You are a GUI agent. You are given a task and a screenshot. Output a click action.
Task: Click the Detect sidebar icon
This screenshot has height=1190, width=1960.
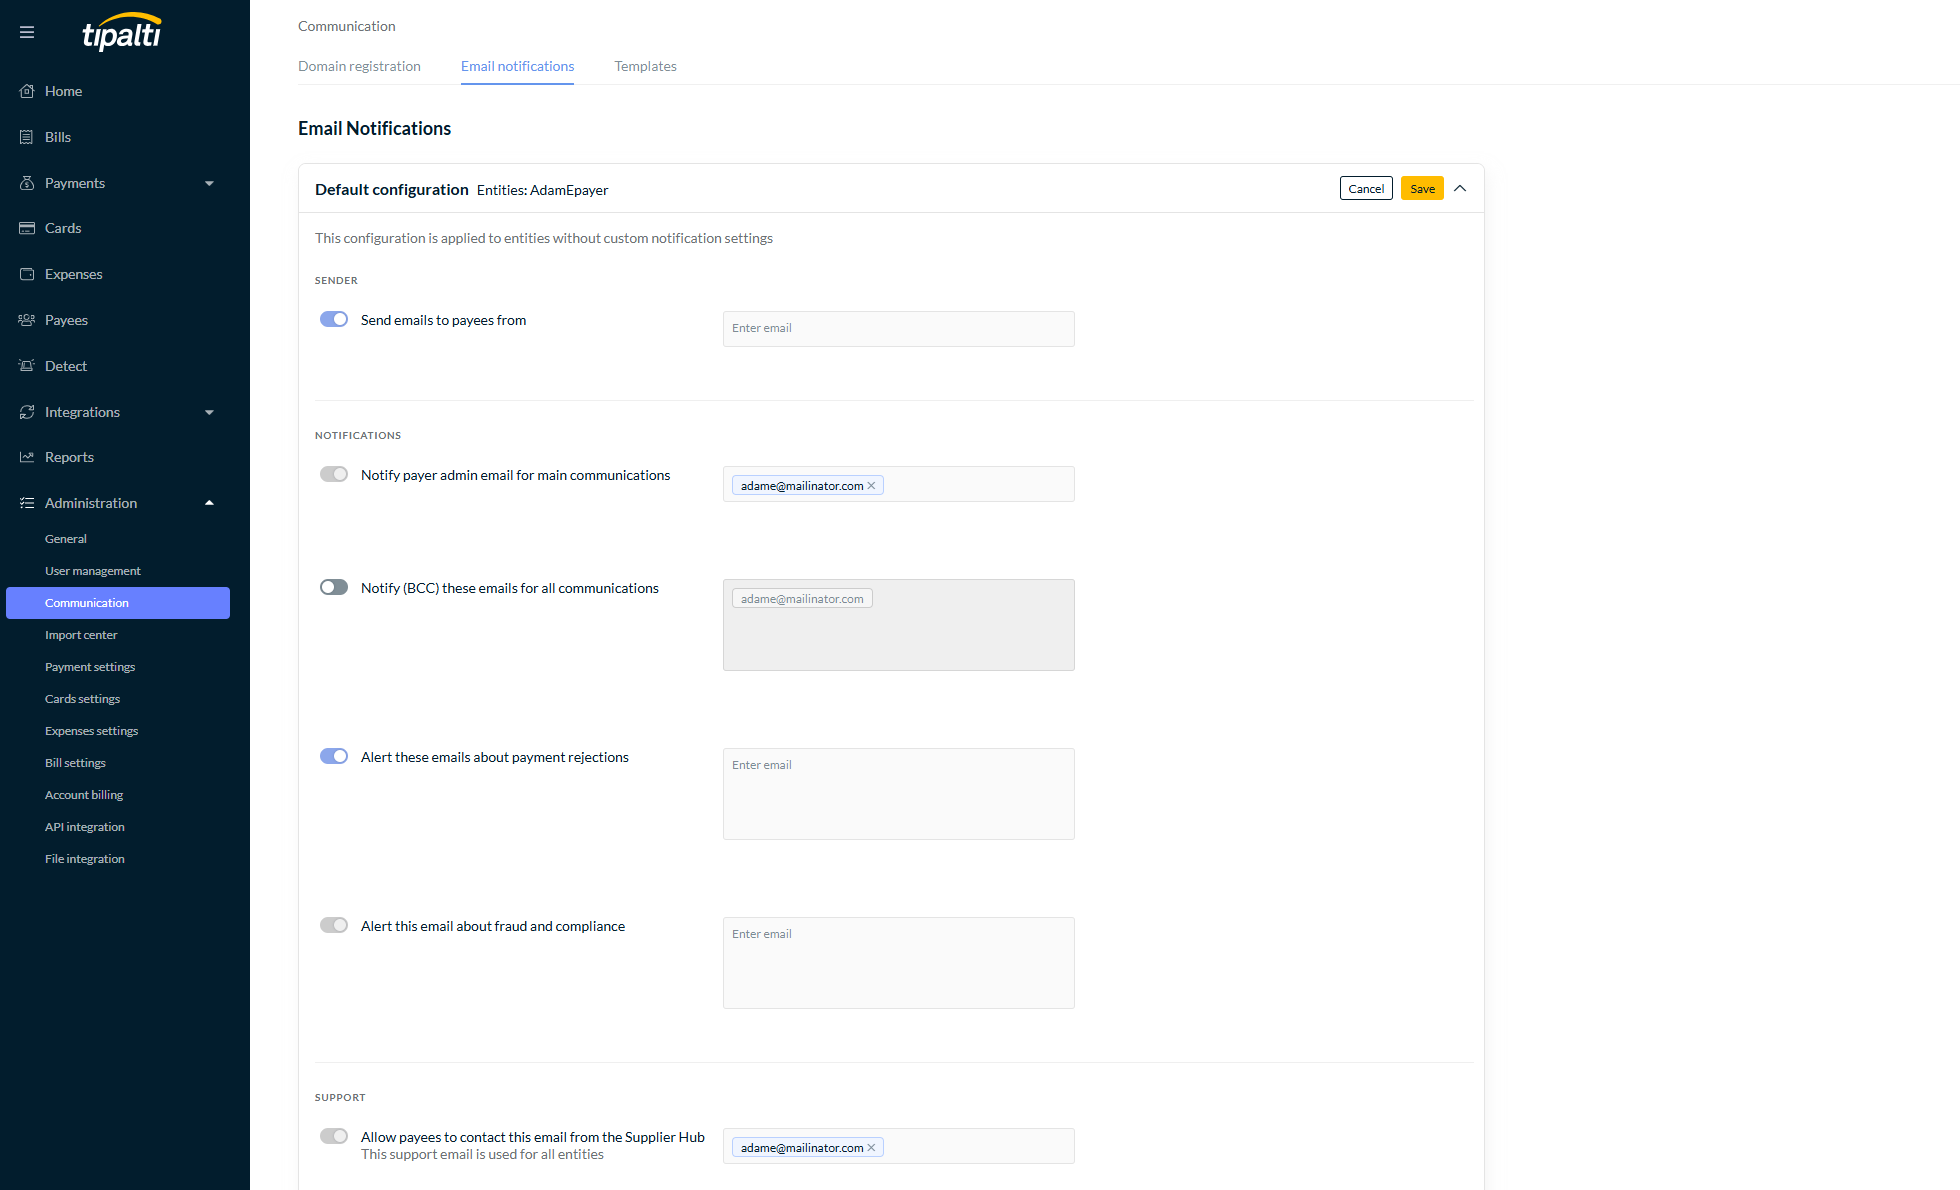coord(27,366)
